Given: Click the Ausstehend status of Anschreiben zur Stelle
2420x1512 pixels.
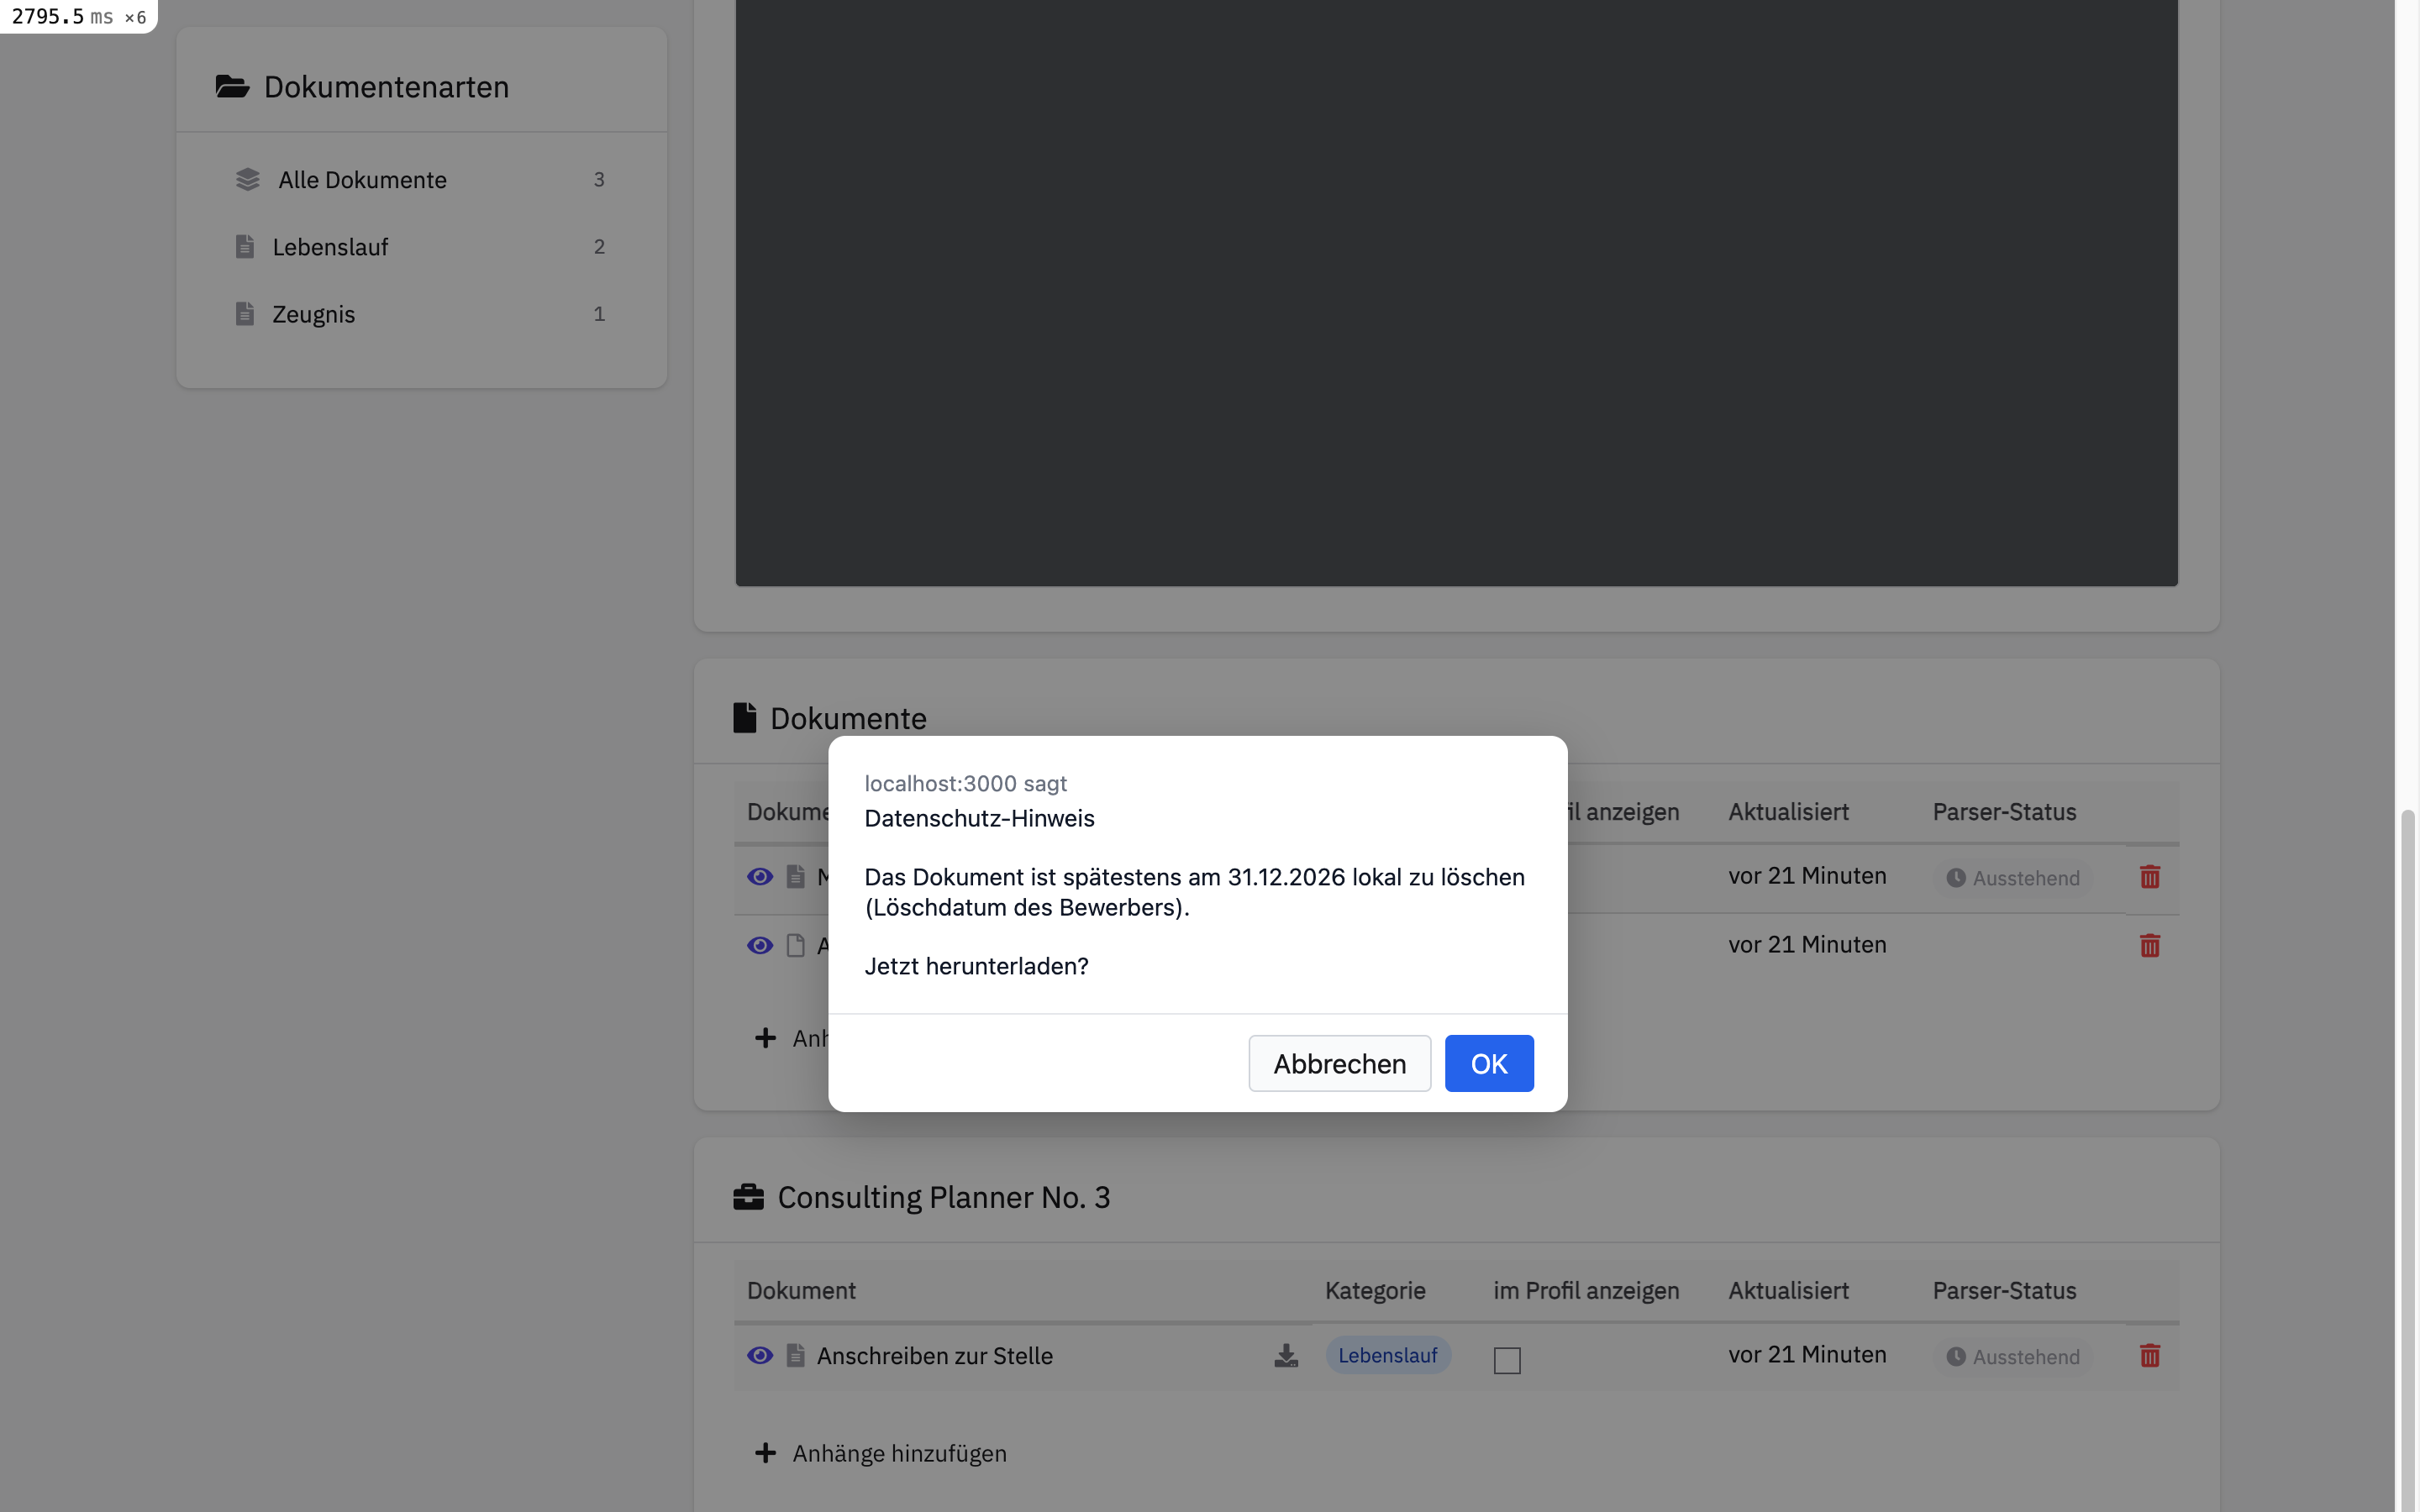Looking at the screenshot, I should point(2012,1357).
